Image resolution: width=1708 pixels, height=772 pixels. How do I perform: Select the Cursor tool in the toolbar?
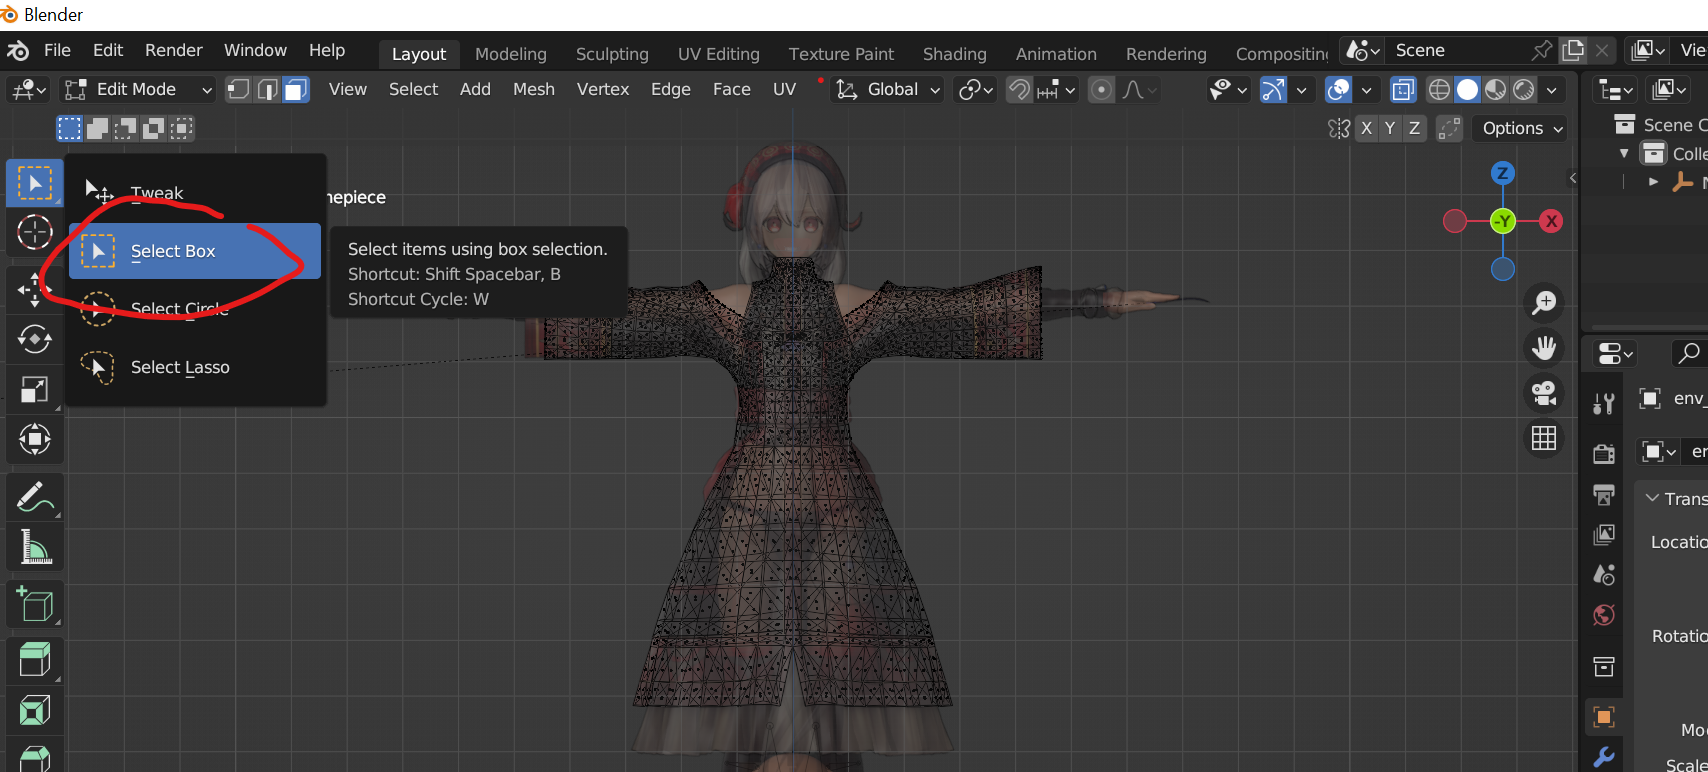pyautogui.click(x=35, y=233)
